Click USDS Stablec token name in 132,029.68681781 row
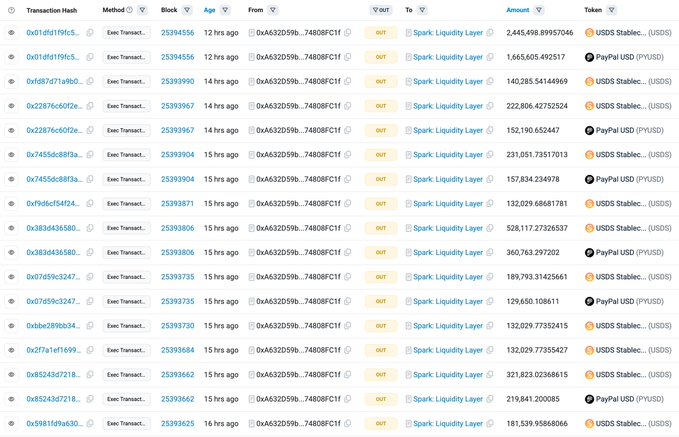This screenshot has width=679, height=437. [621, 204]
